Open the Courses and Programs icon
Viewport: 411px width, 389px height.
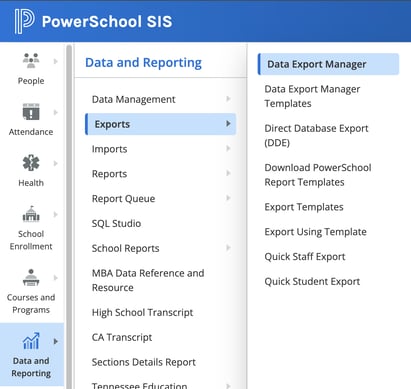(x=31, y=278)
